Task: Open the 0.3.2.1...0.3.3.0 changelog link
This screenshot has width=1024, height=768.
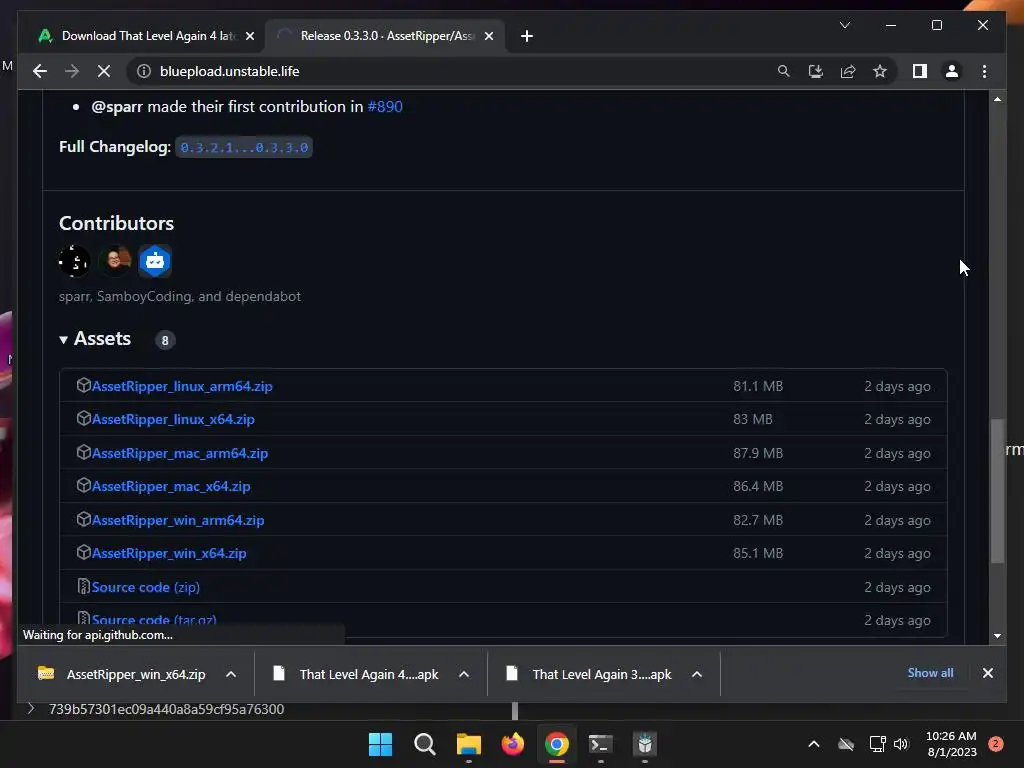Action: [244, 148]
